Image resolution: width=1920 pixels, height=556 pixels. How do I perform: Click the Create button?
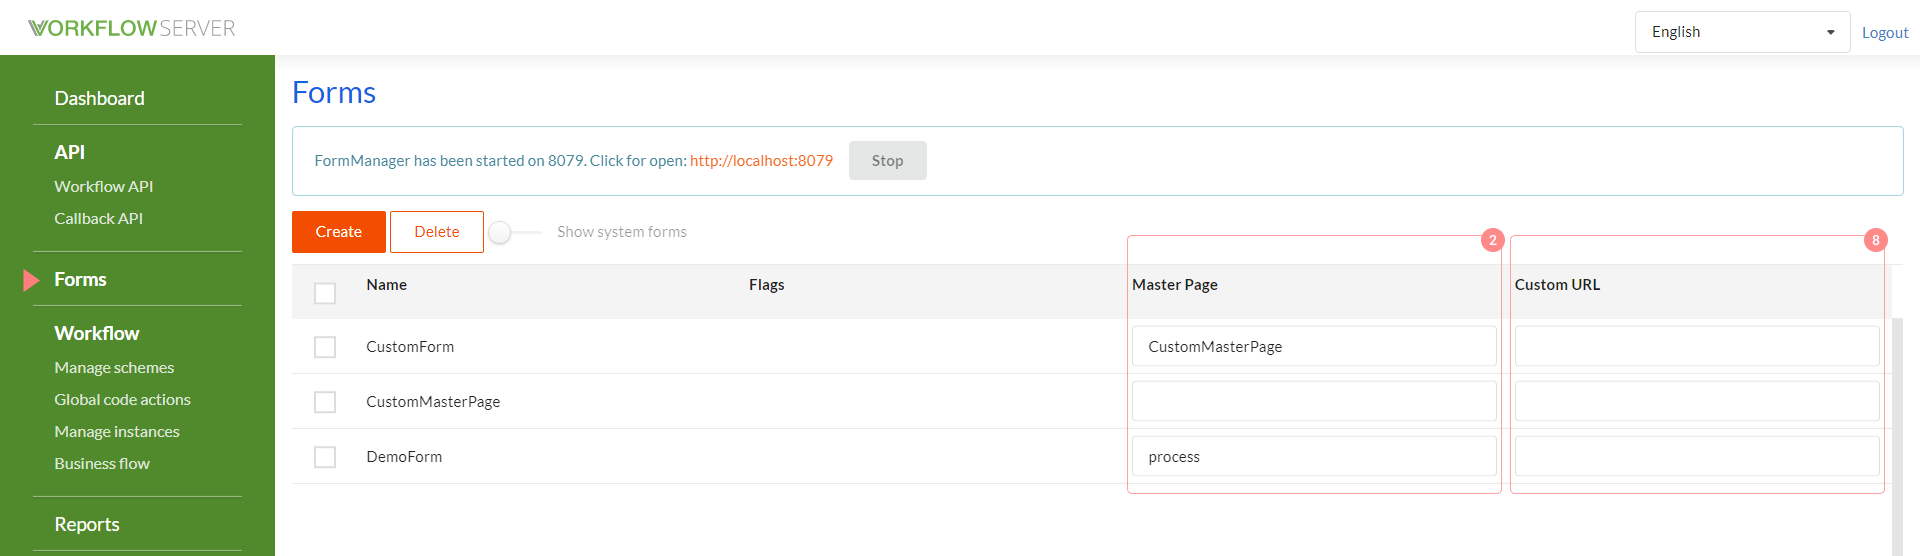[339, 231]
